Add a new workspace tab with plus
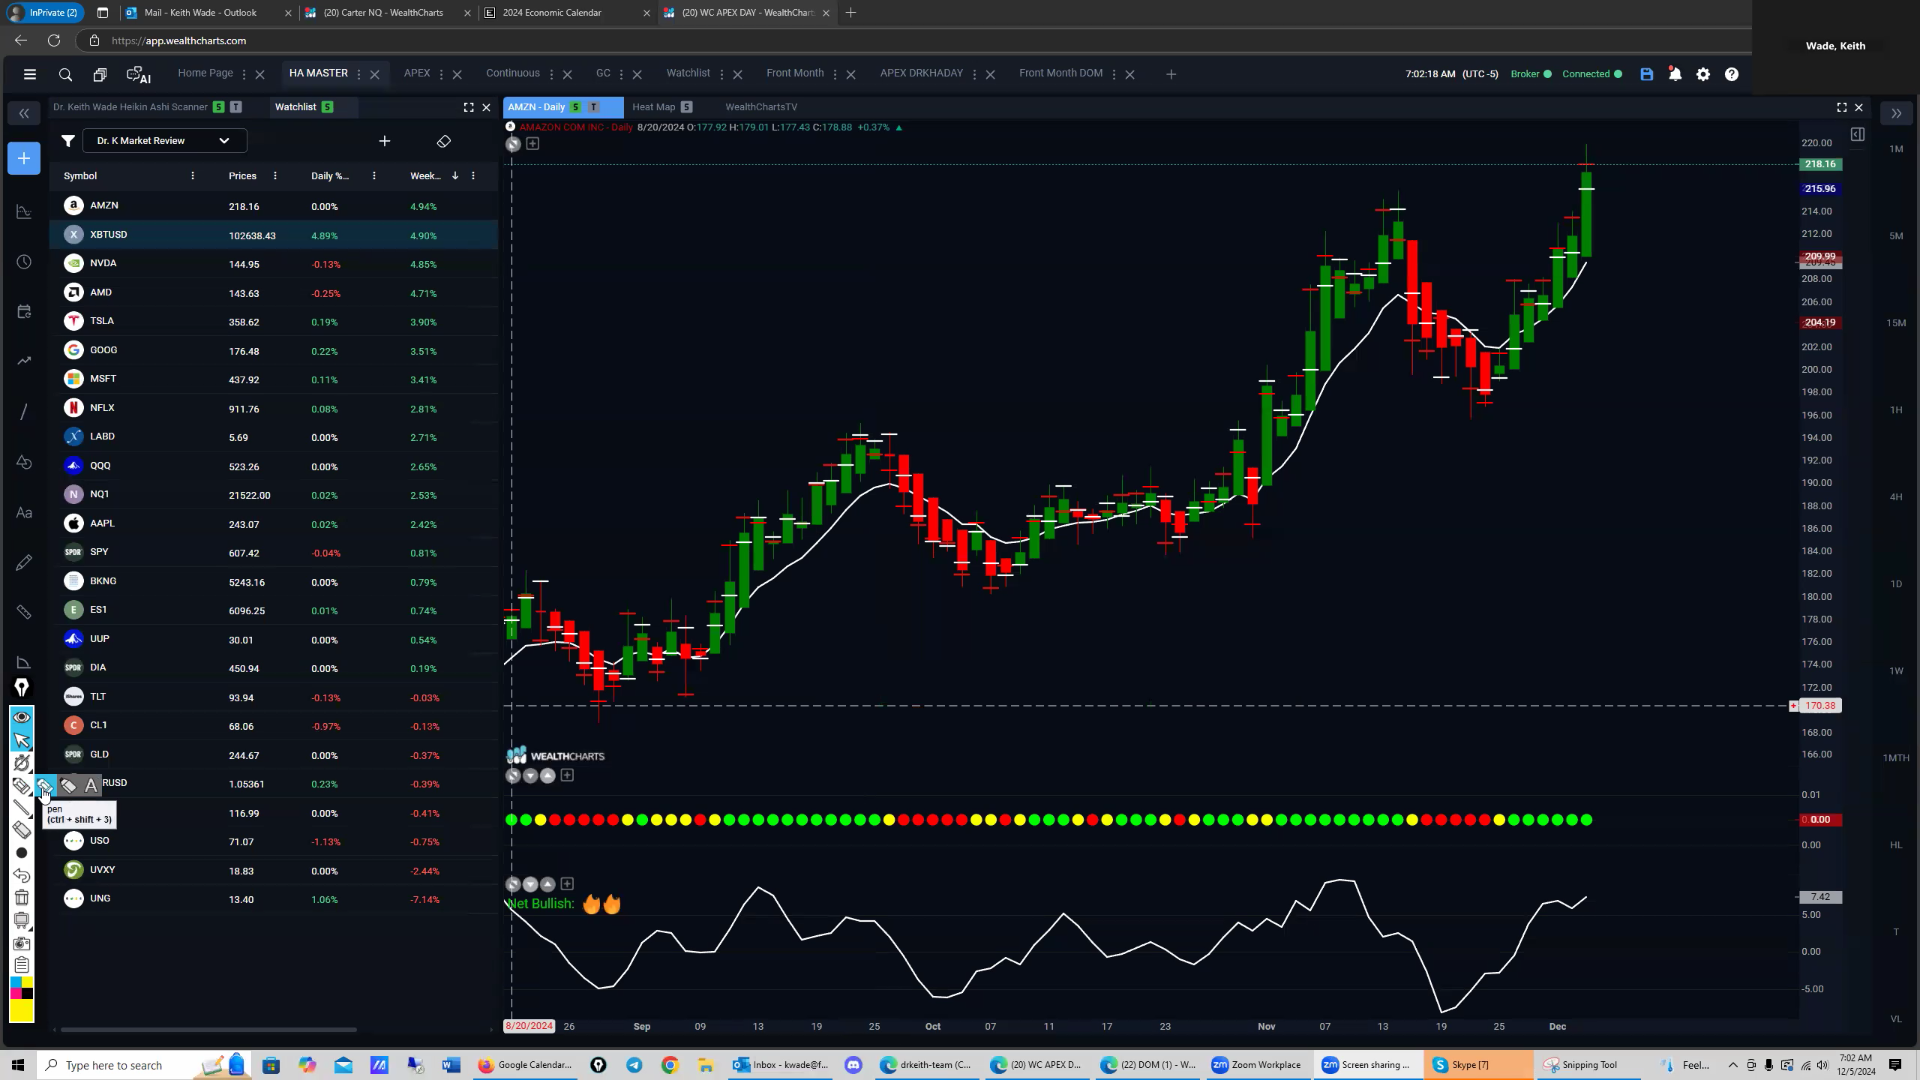Screen dimensions: 1920x1080 tap(1171, 74)
